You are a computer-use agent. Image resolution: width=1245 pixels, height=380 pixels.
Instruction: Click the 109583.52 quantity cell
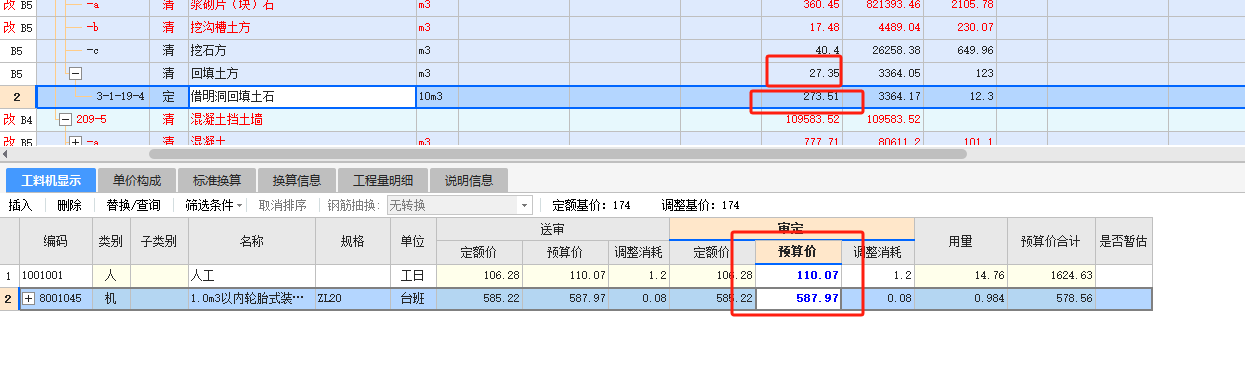(801, 120)
